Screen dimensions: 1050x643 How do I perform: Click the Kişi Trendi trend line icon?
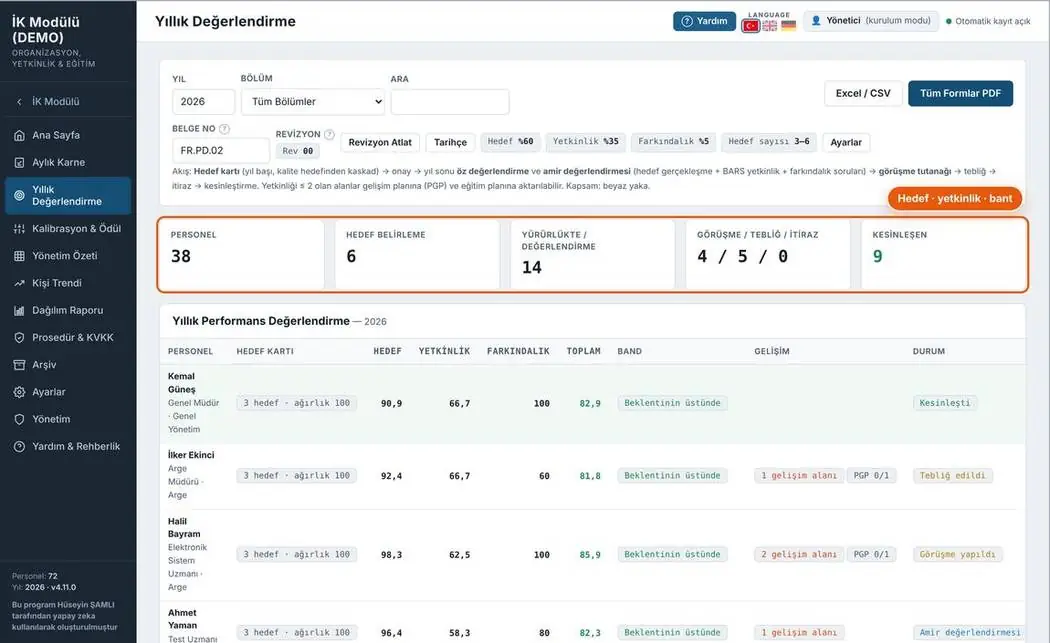click(x=19, y=283)
